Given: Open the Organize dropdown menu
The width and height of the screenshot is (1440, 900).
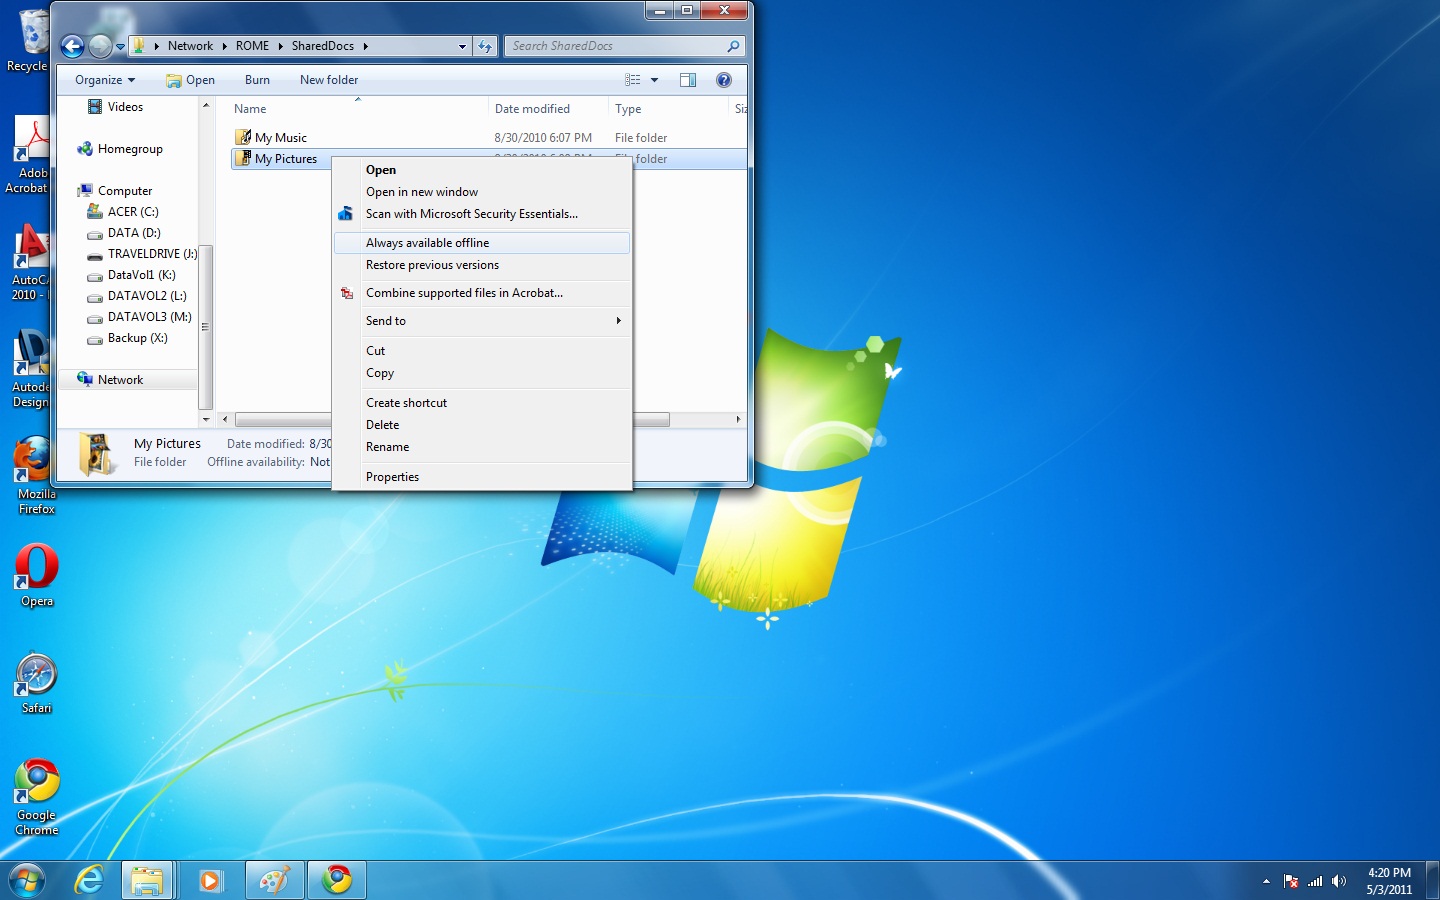Looking at the screenshot, I should 105,80.
